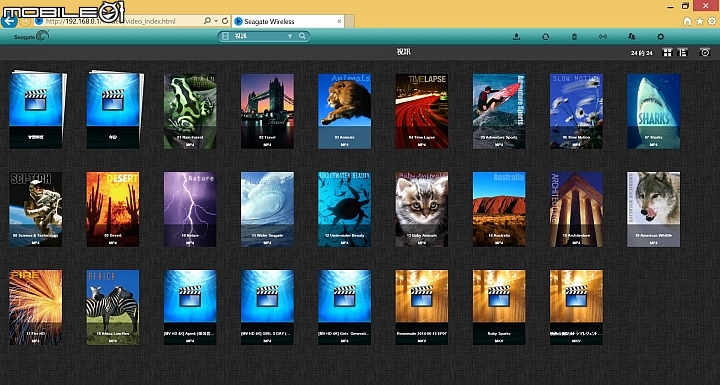Viewport: 720px width, 385px height.
Task: Play 15 Architecture video
Action: [576, 209]
